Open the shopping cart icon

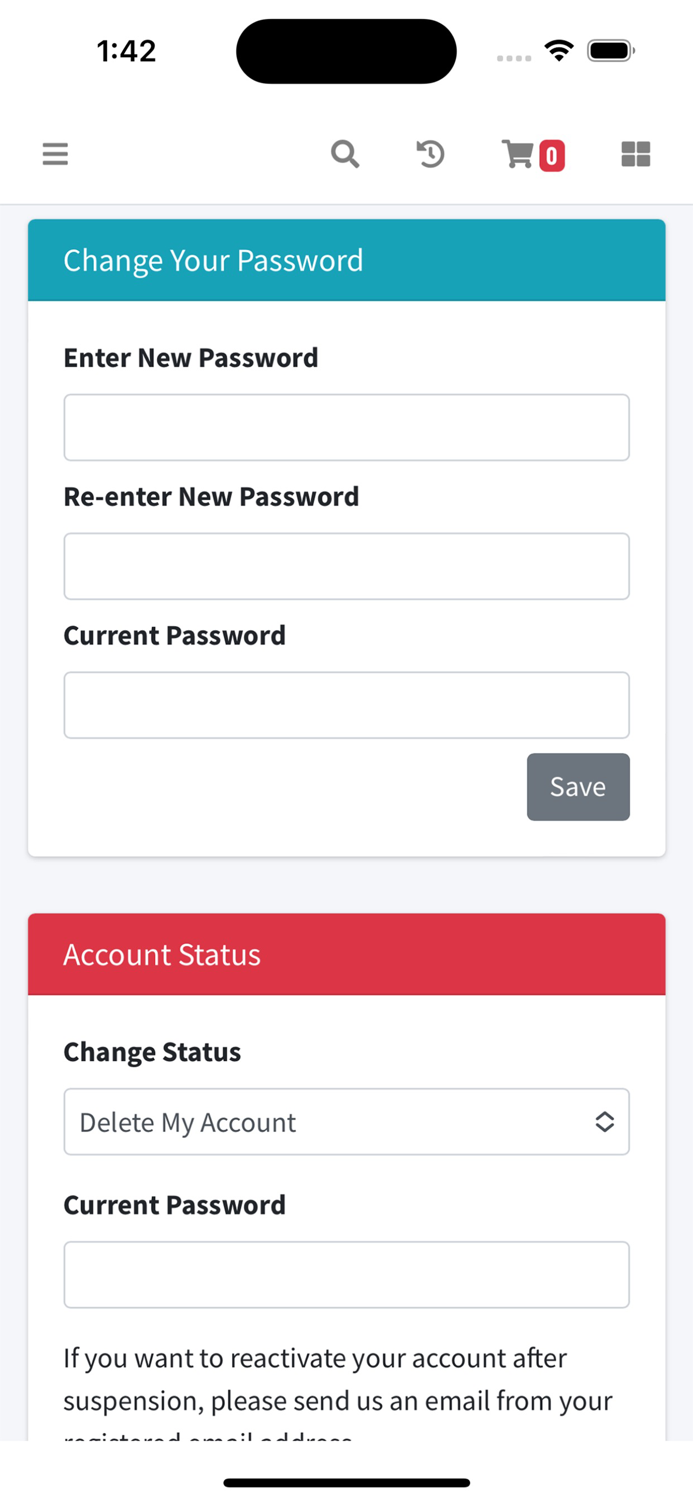(518, 154)
